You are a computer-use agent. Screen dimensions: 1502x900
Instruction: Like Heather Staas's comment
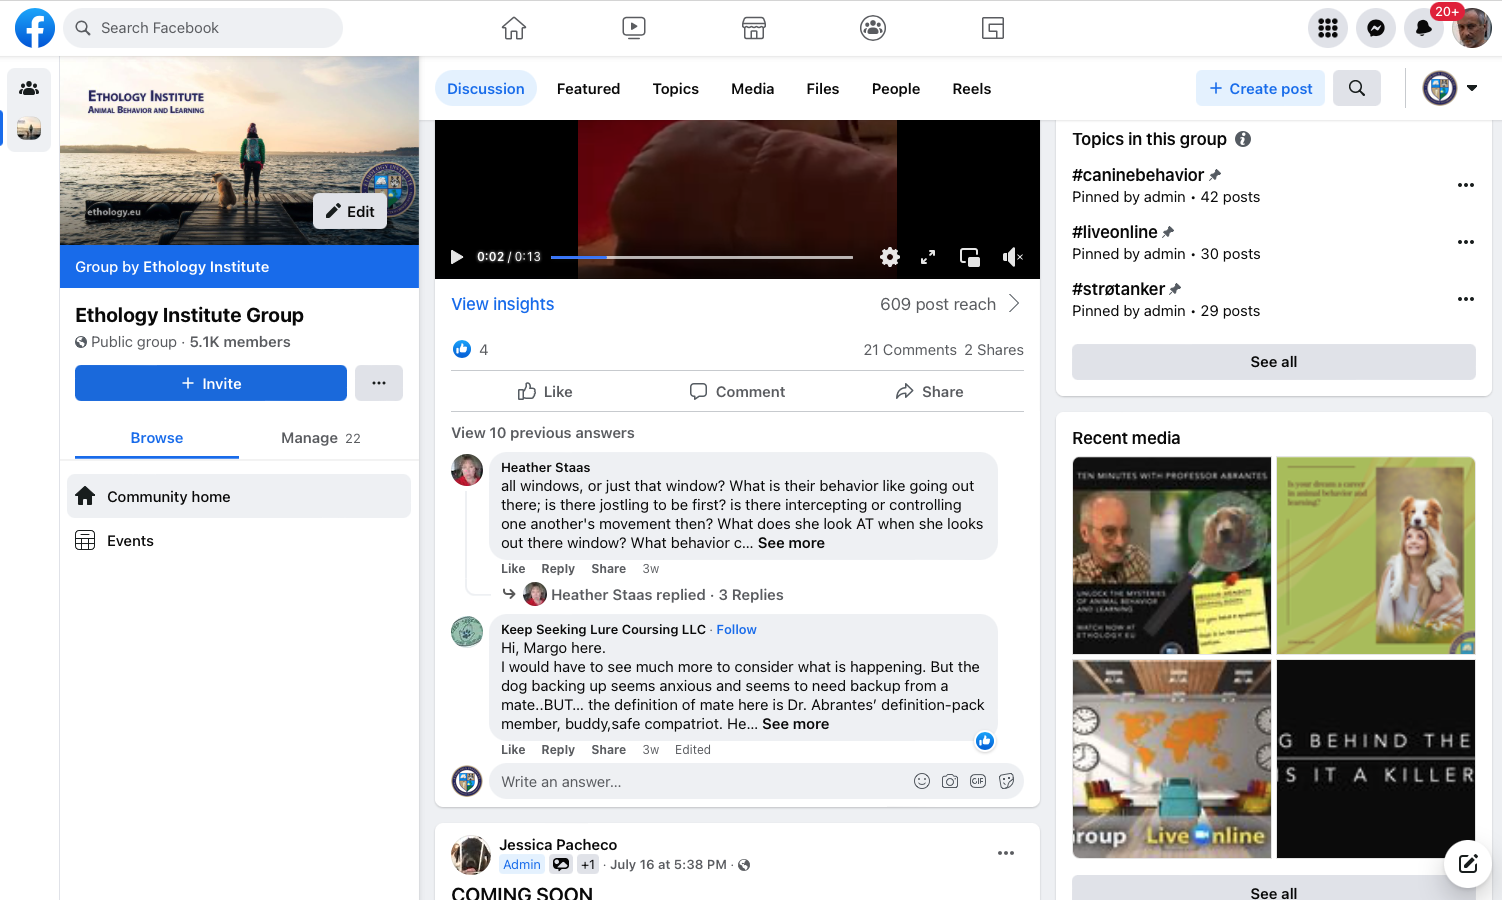(x=513, y=569)
